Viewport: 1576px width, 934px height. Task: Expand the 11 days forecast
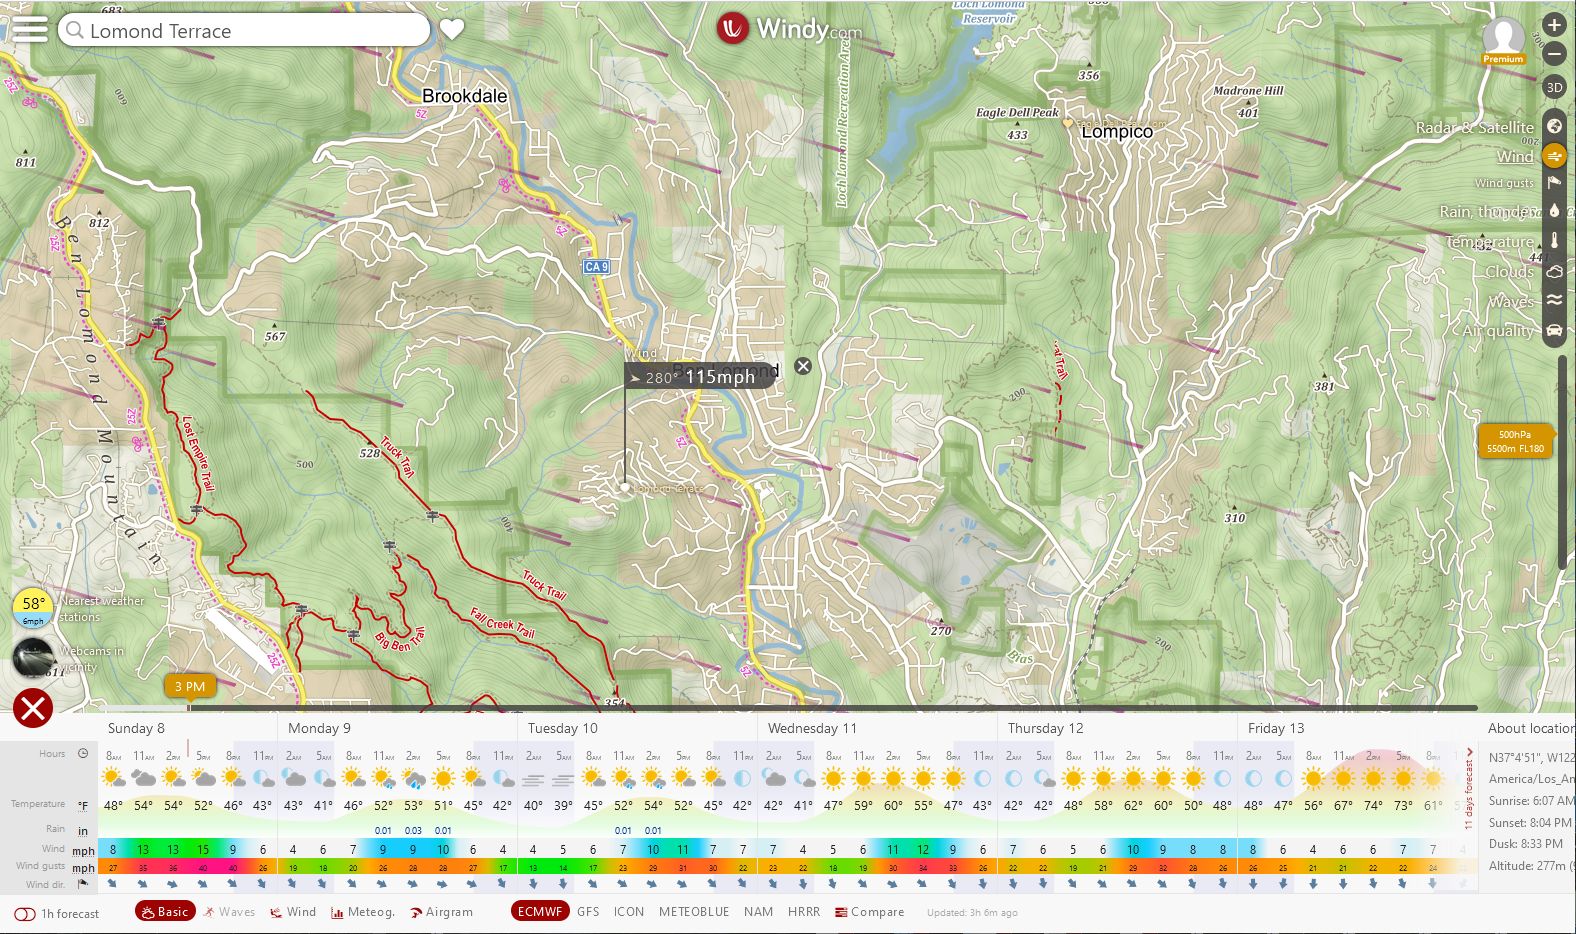click(1468, 790)
